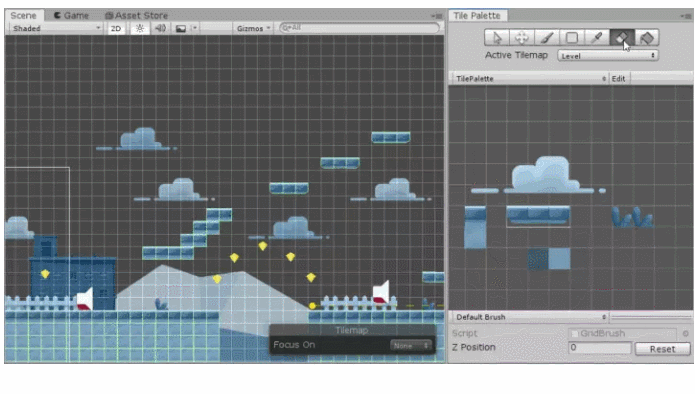Click the GridBrush script field
The image size is (695, 394).
coord(623,333)
